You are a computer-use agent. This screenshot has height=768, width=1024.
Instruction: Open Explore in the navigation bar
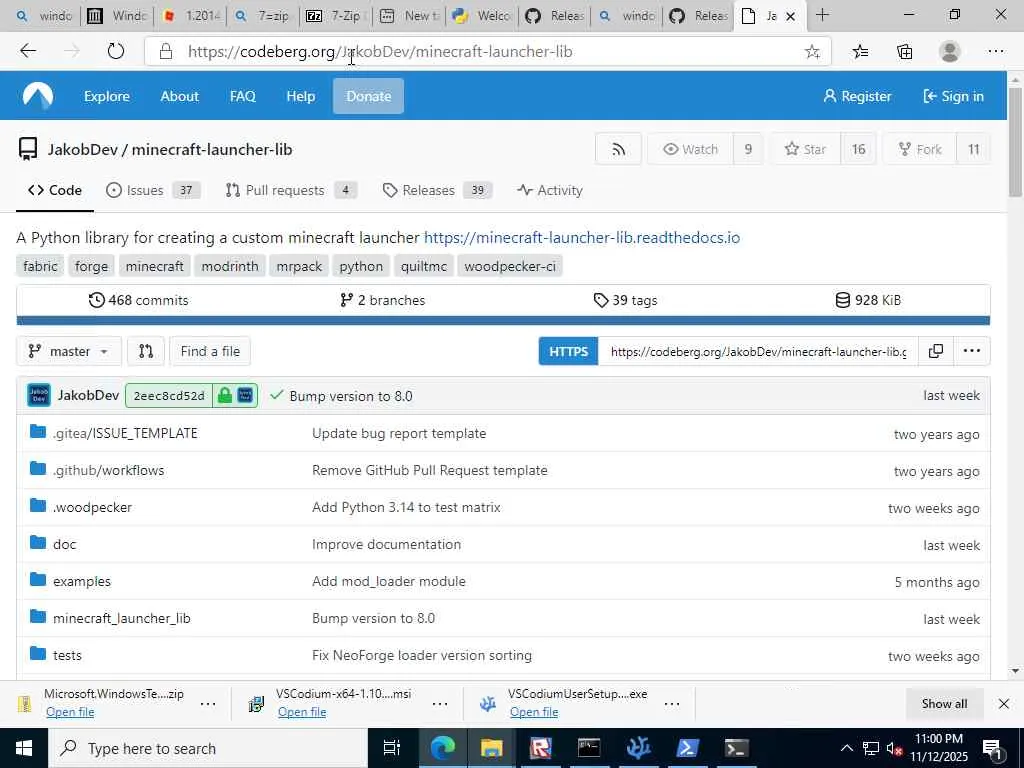[x=106, y=96]
